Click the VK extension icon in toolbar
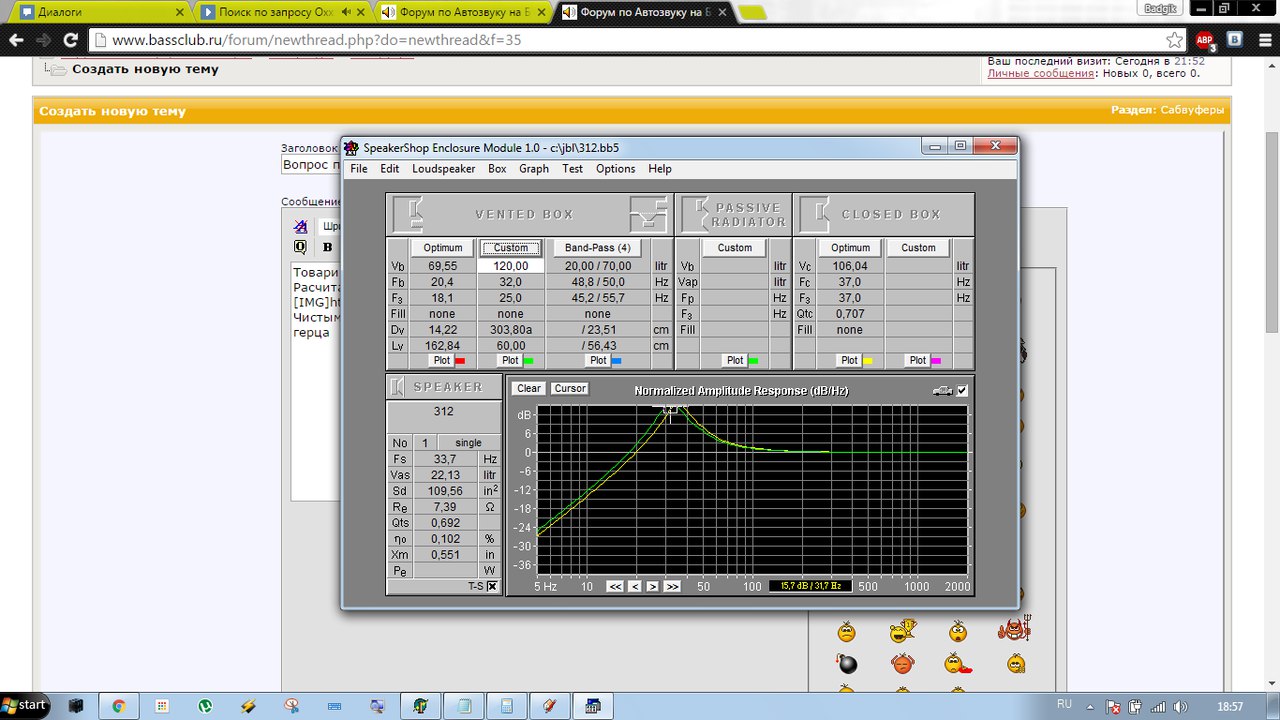Screen dimensions: 1280x720 pos(1235,40)
